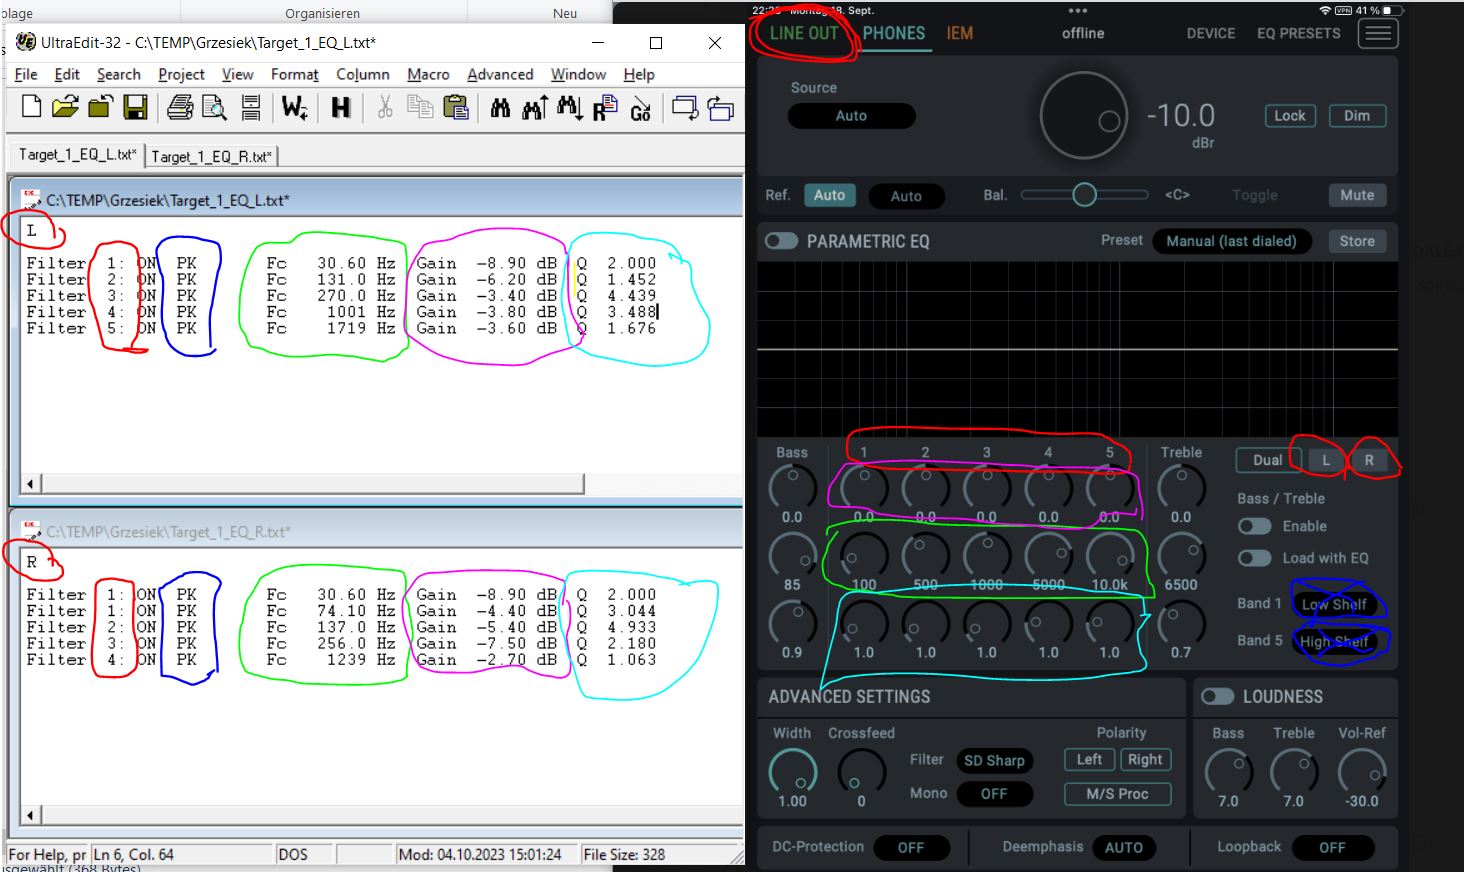Click the Find Next binoculars icon
Viewport: 1464px width, 872px height.
(x=570, y=107)
